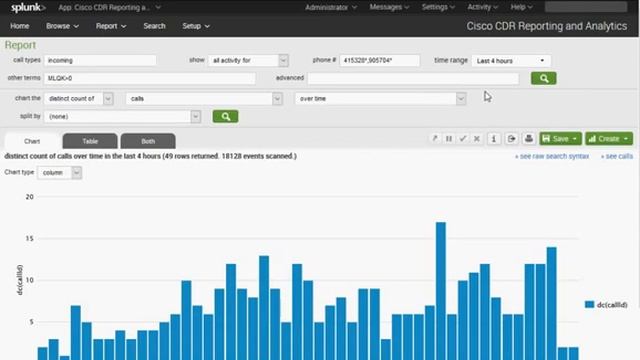Click the tallest chart column bar
Viewport: 640px width, 360px height.
coord(441,291)
